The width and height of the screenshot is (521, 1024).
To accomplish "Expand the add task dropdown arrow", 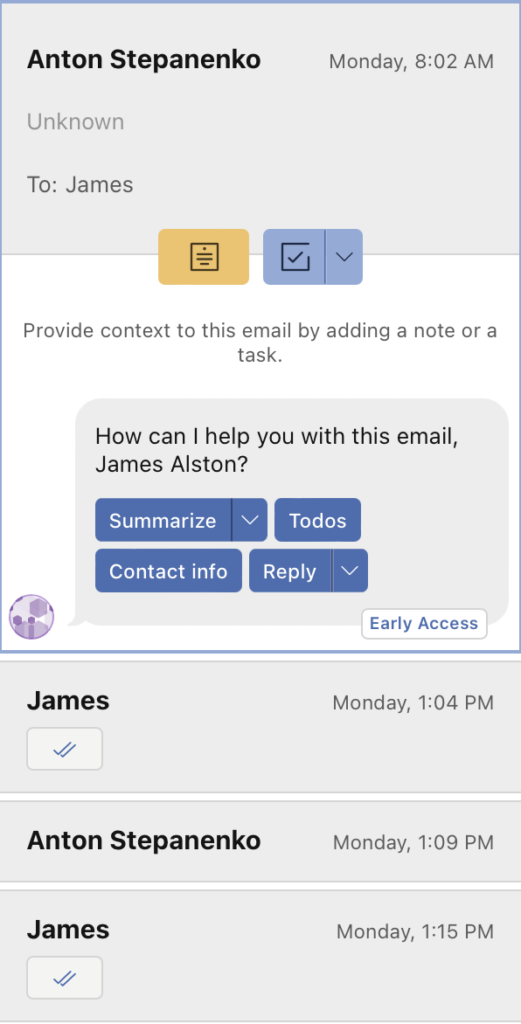I will tap(344, 257).
